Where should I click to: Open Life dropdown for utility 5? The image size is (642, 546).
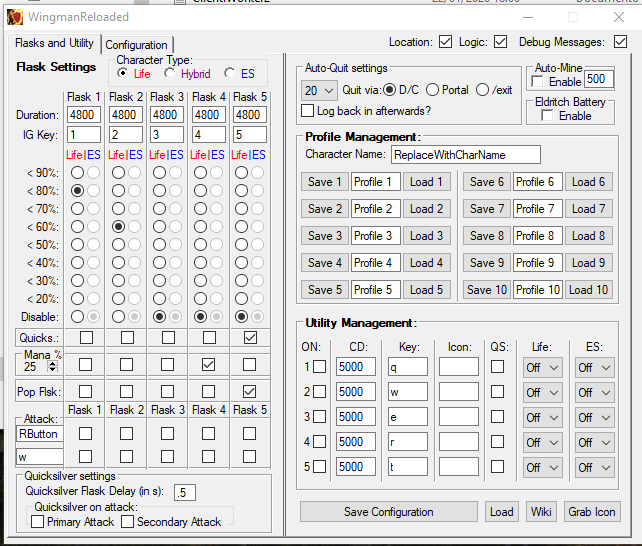[x=542, y=467]
